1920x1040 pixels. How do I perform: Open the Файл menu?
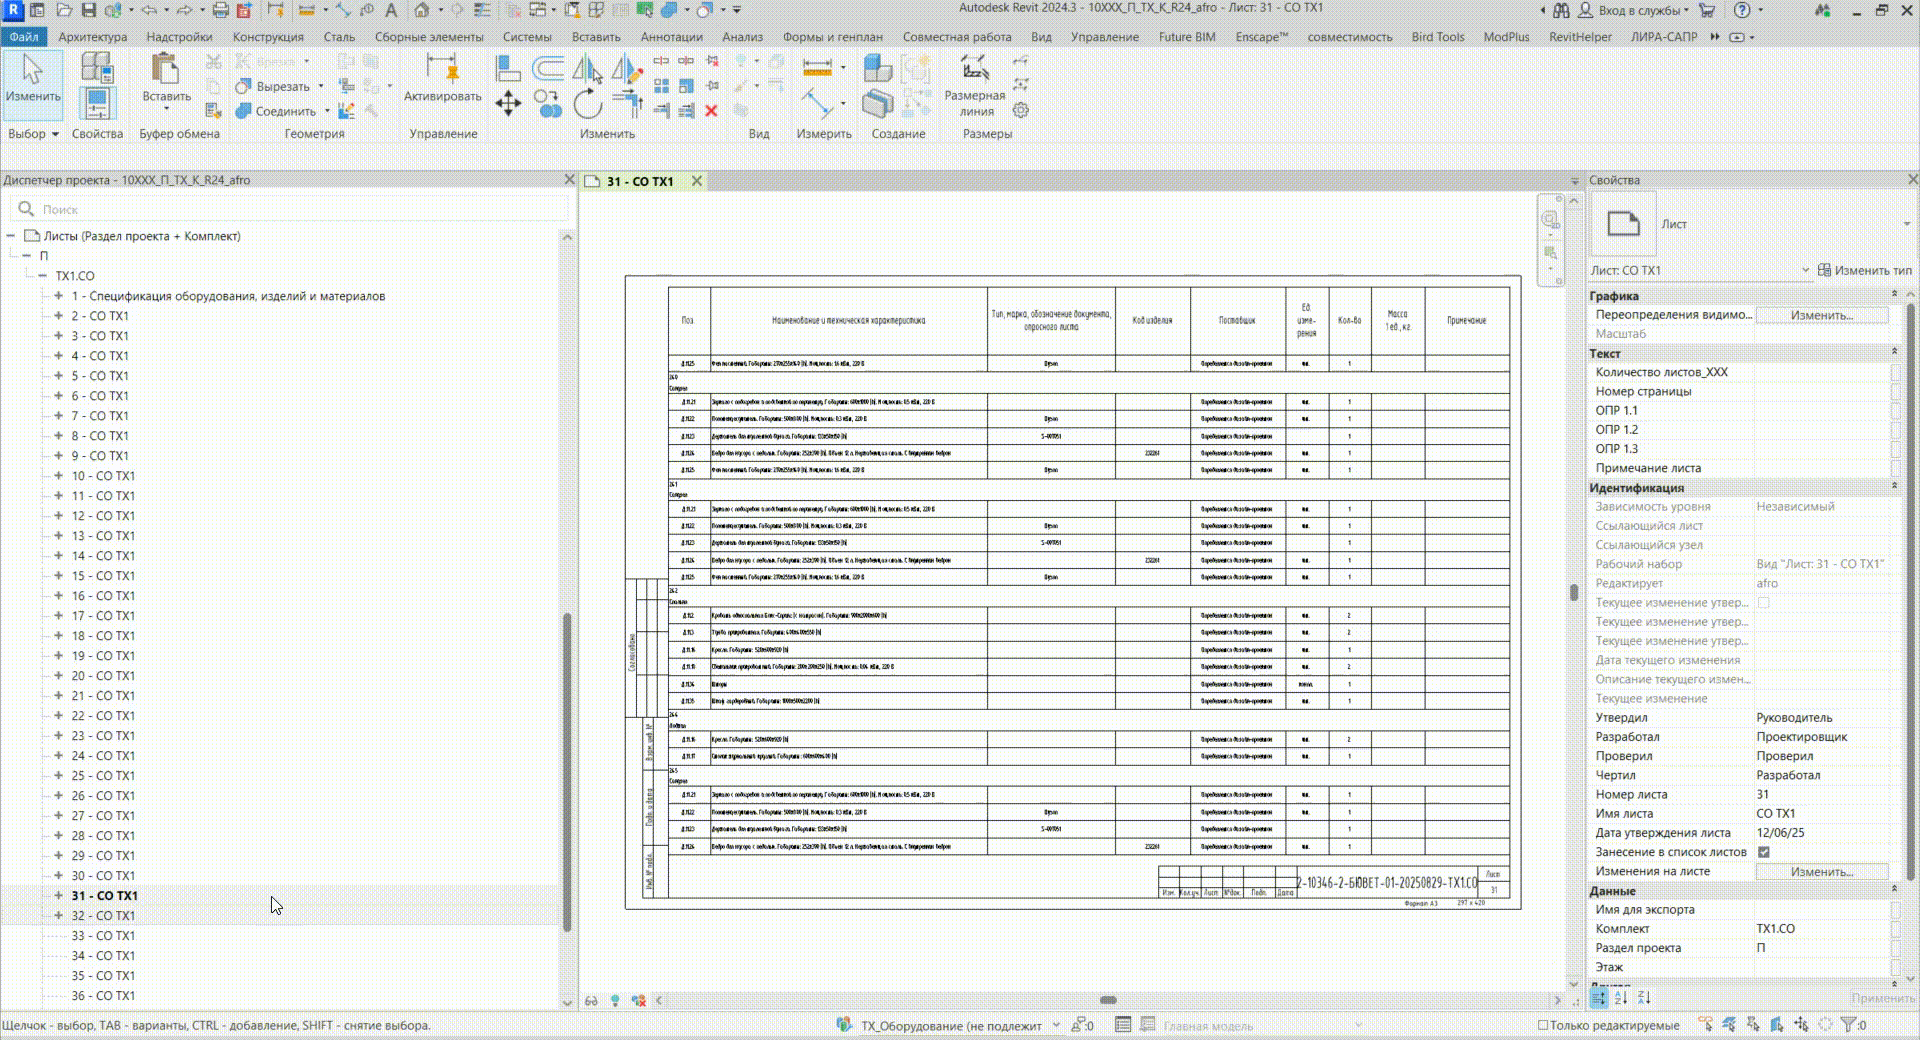coord(24,37)
